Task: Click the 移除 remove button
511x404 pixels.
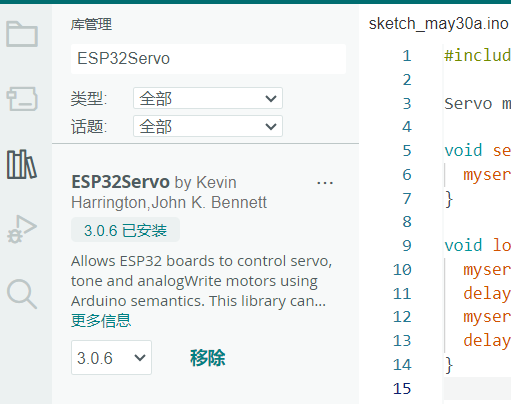Action: (x=208, y=358)
